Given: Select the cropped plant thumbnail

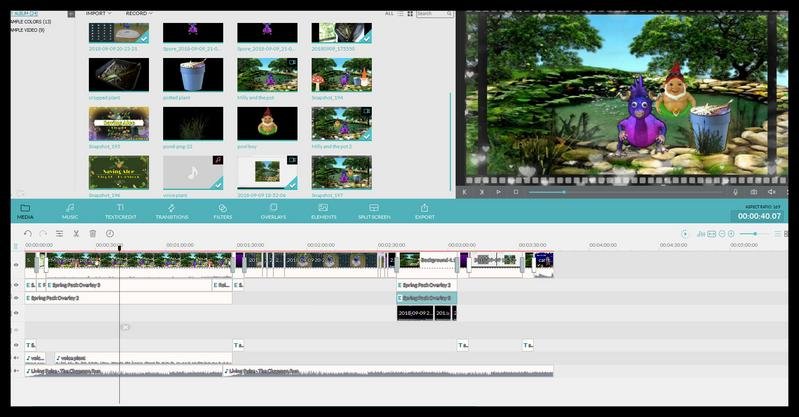Looking at the screenshot, I should pyautogui.click(x=119, y=74).
